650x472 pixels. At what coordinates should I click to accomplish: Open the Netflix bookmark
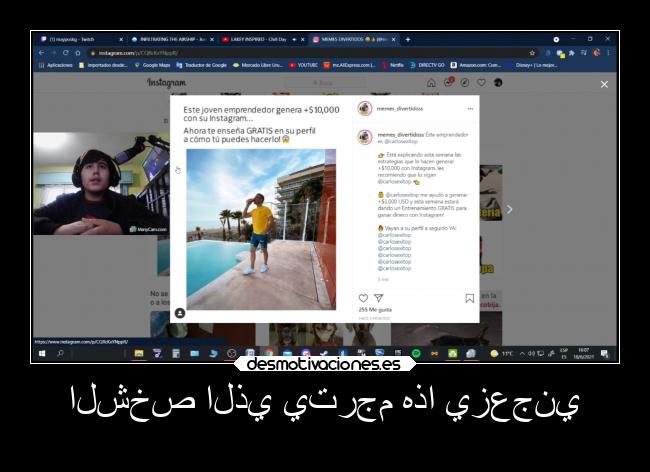393,65
